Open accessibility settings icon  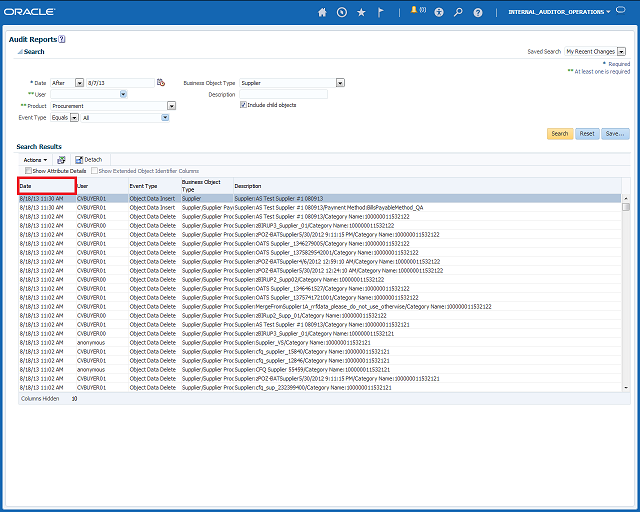point(439,13)
